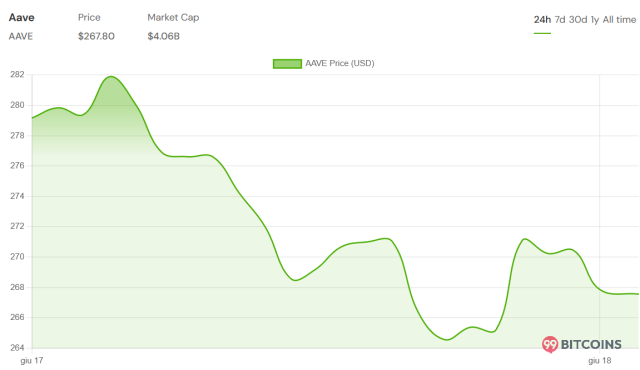This screenshot has width=640, height=370.
Task: Click the $4.06B market cap value
Action: pyautogui.click(x=163, y=36)
